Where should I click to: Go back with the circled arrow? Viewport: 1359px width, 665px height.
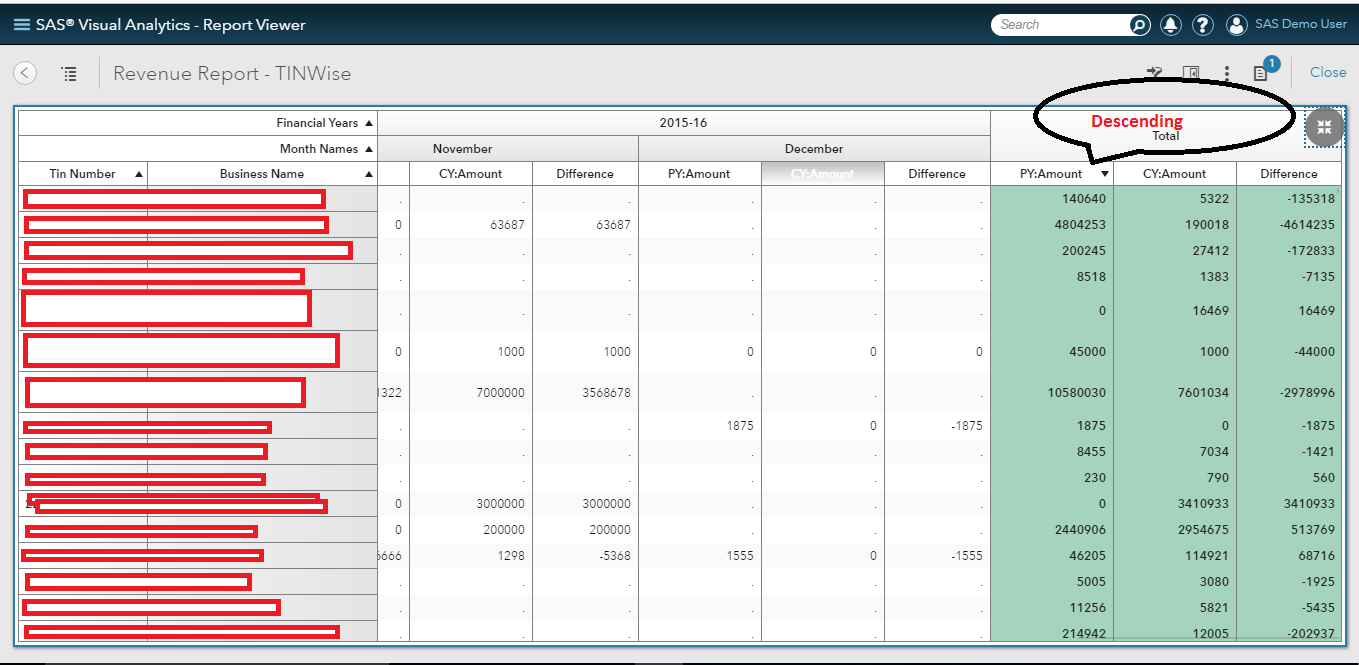(25, 73)
